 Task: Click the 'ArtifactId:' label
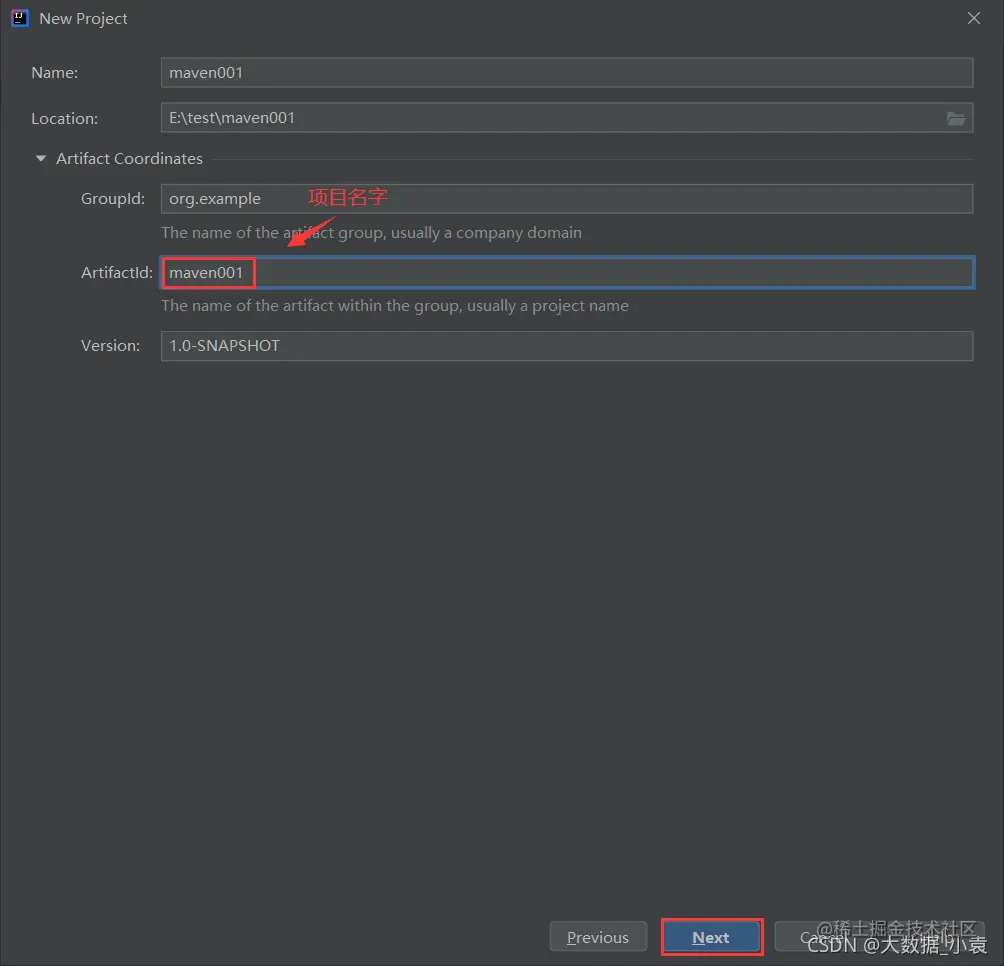117,273
